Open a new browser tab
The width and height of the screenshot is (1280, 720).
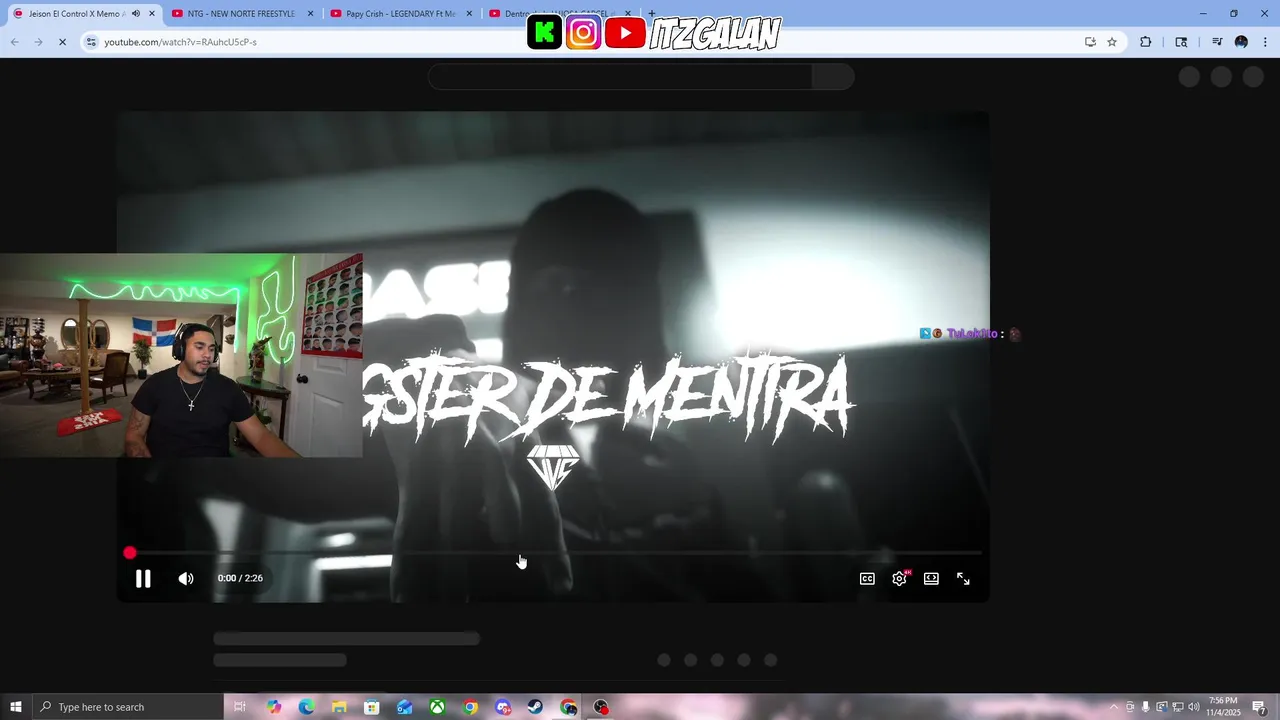pos(652,14)
